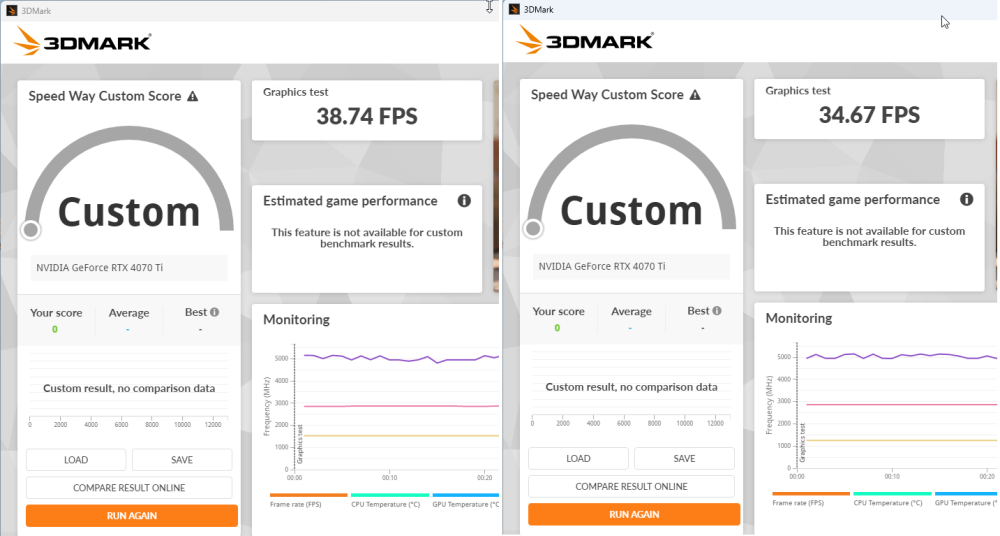The width and height of the screenshot is (1000, 536).
Task: Click Graphics test label in right window
Action: pos(798,91)
